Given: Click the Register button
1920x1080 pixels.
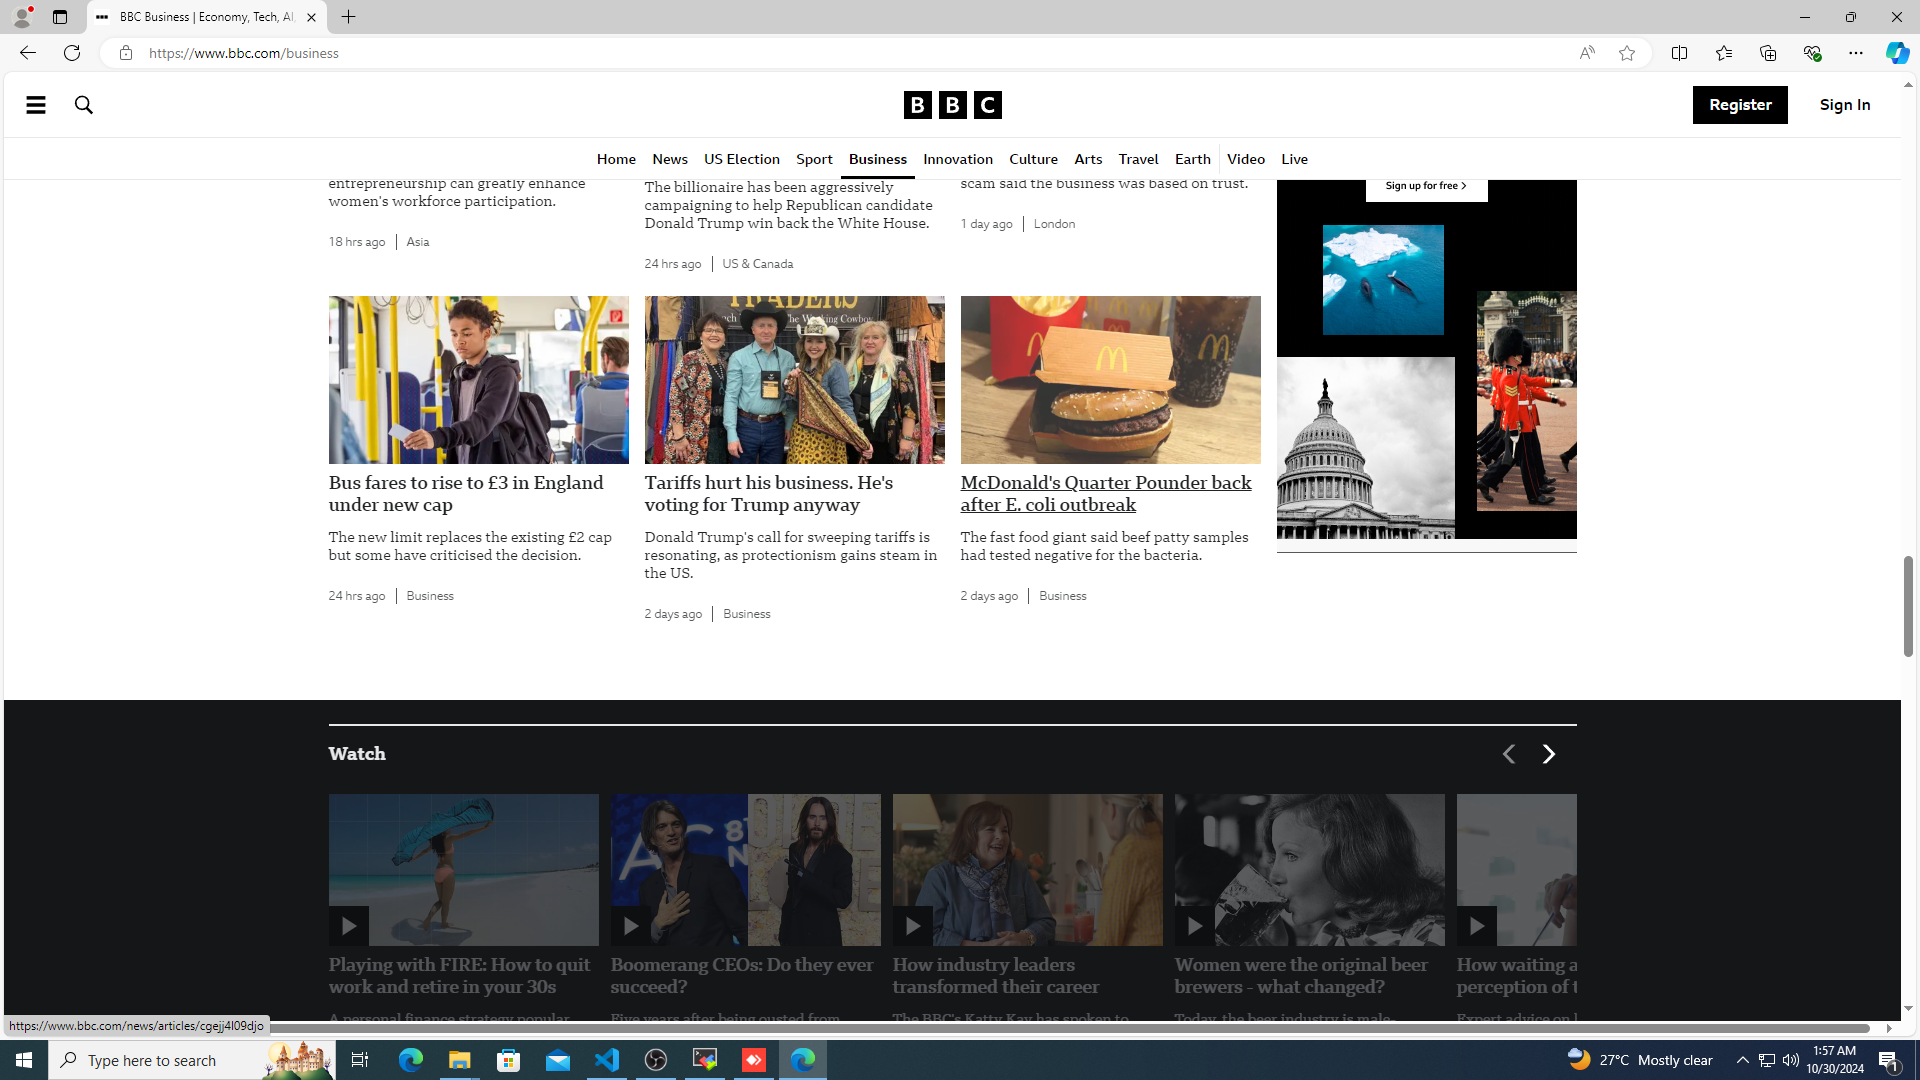Looking at the screenshot, I should click(x=1740, y=105).
